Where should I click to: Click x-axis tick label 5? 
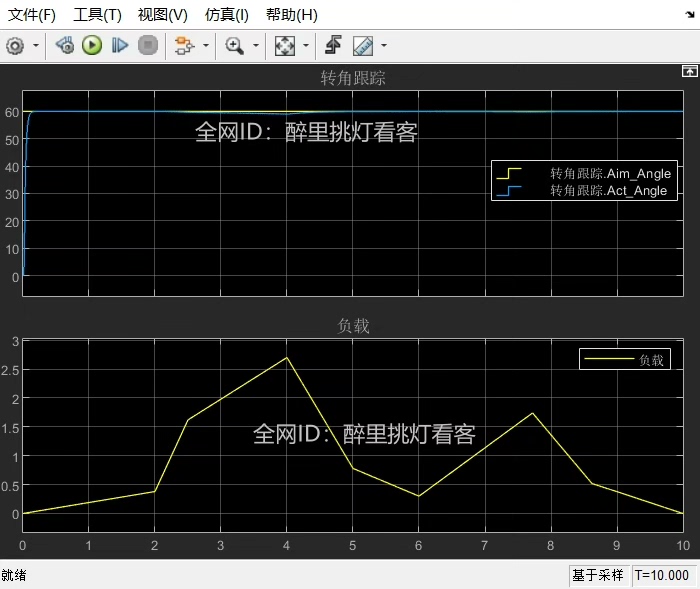(352, 546)
